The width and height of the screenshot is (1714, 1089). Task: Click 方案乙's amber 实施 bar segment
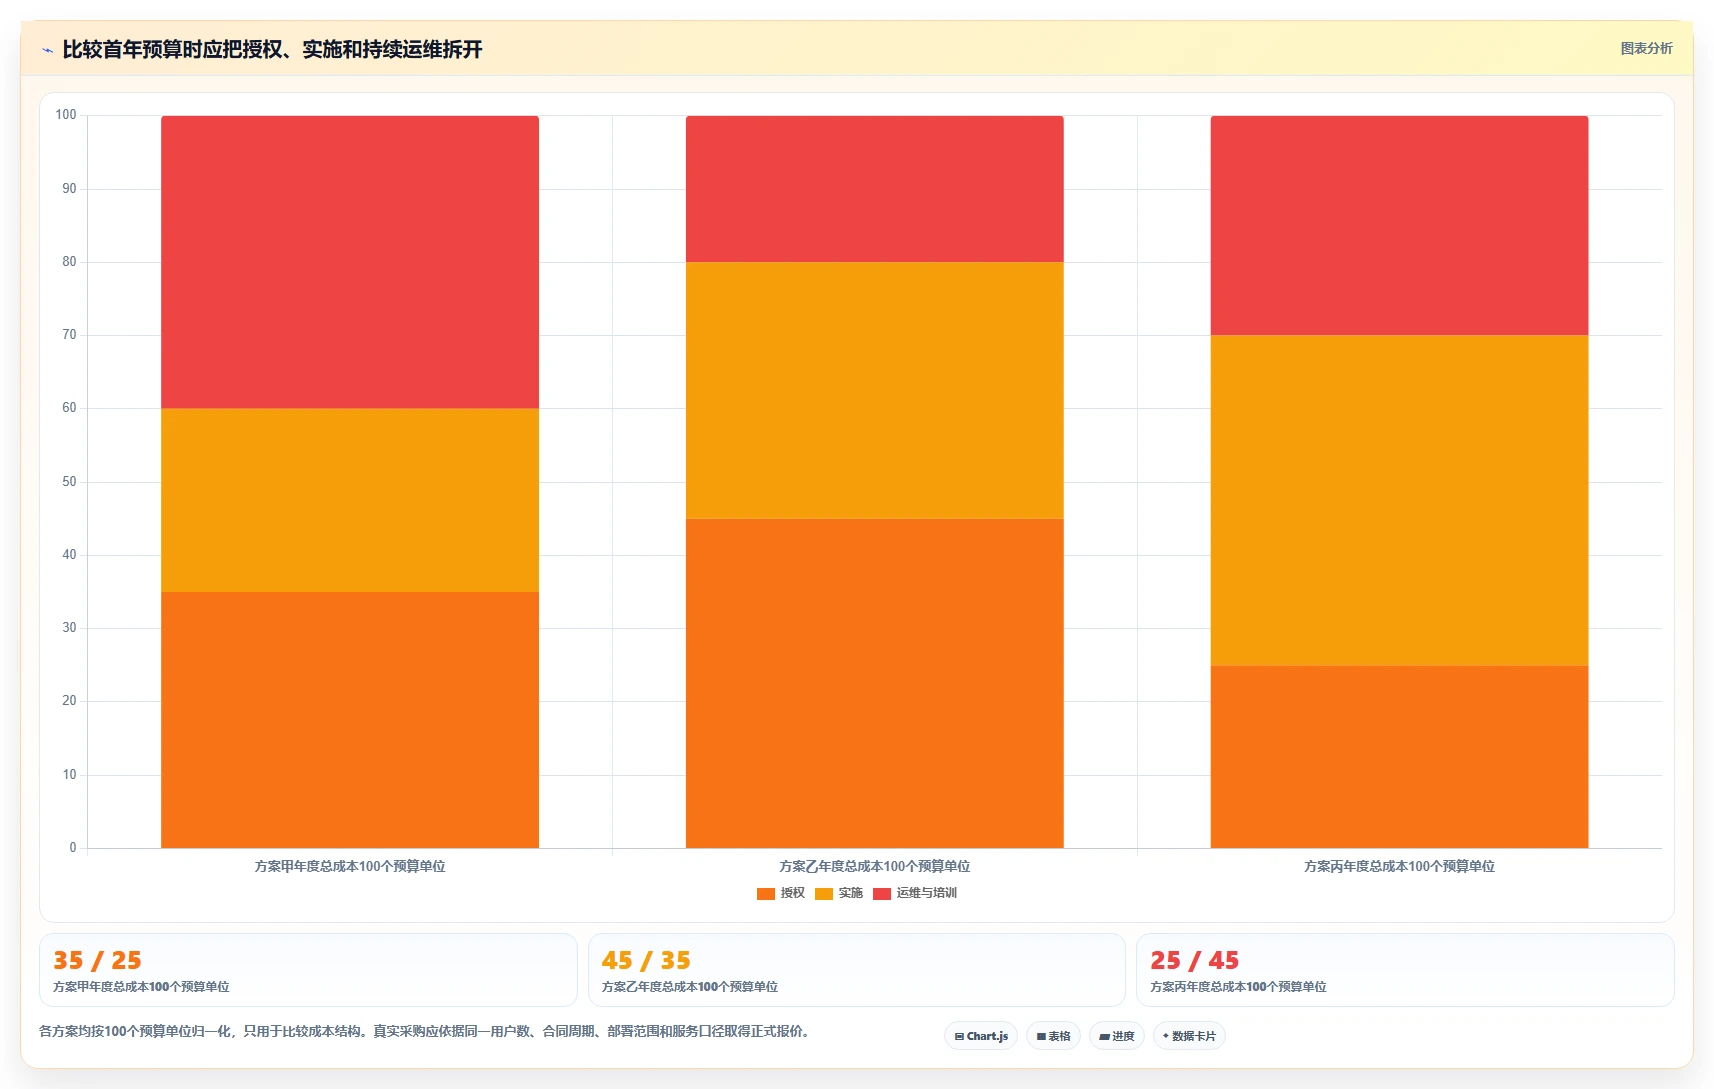click(875, 390)
